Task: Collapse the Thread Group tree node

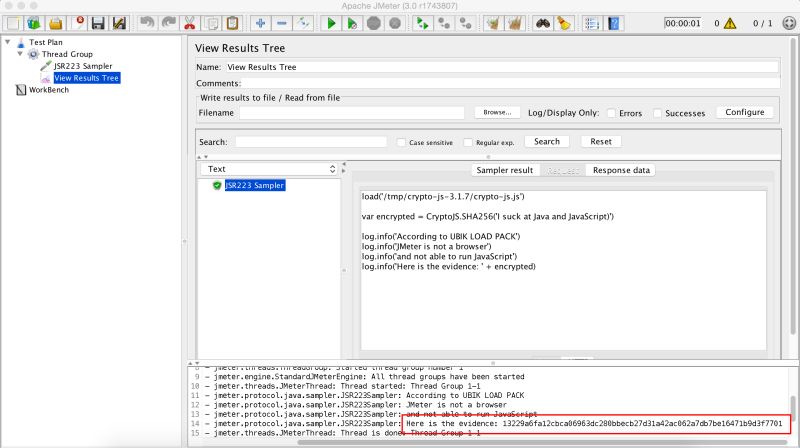Action: click(x=20, y=54)
